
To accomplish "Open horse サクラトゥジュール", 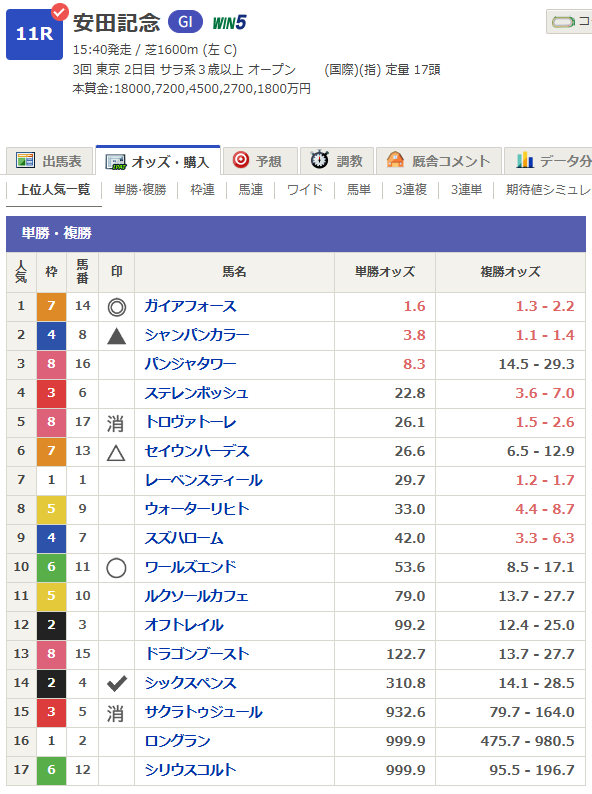I will tap(204, 712).
